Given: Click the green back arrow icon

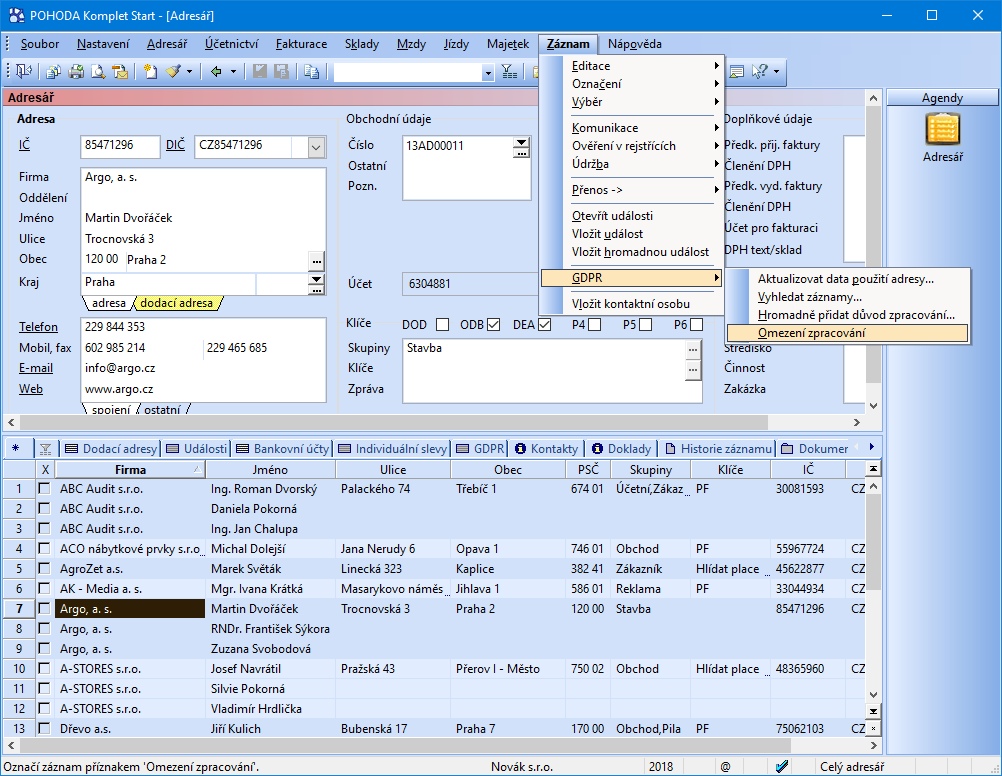Looking at the screenshot, I should coord(216,72).
